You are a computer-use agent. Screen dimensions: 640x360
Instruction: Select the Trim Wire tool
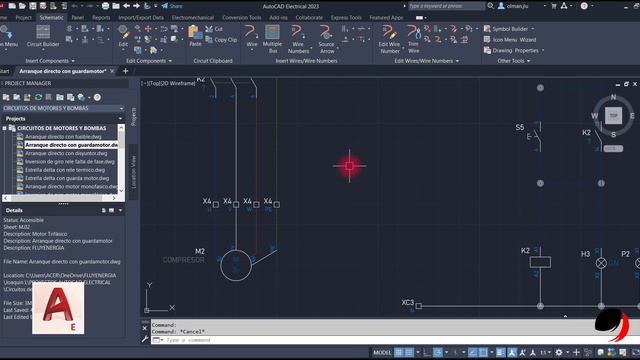(x=413, y=39)
